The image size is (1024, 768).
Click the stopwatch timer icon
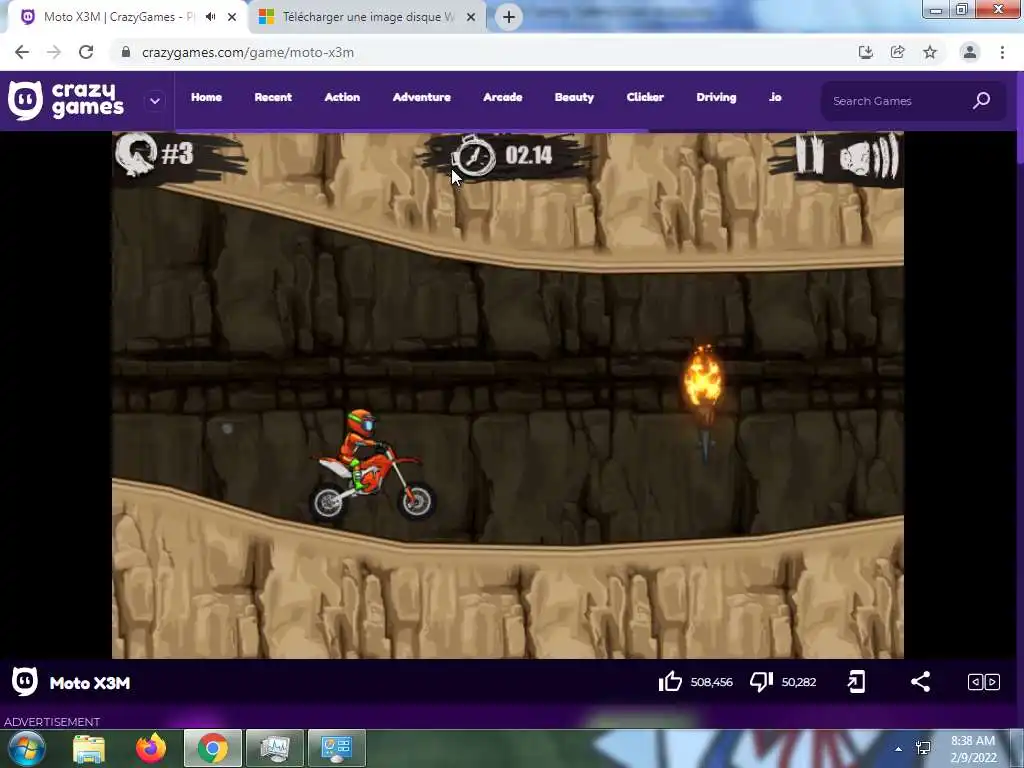(x=474, y=155)
